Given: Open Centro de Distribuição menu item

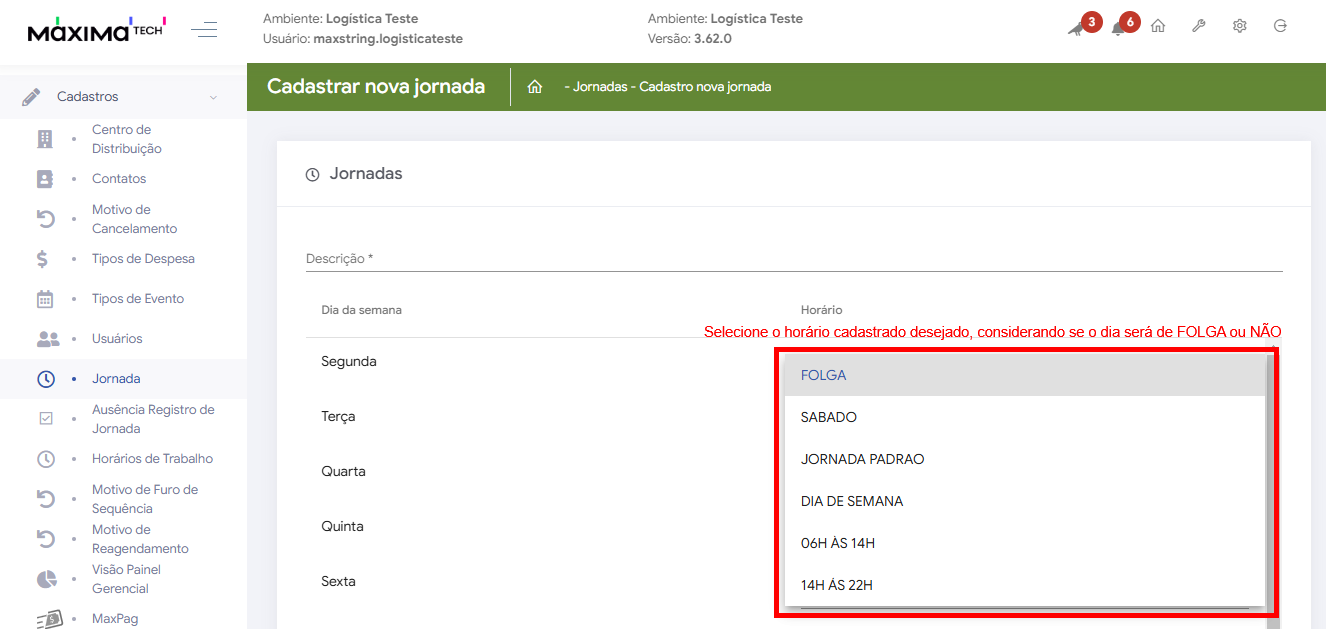Looking at the screenshot, I should [x=126, y=139].
